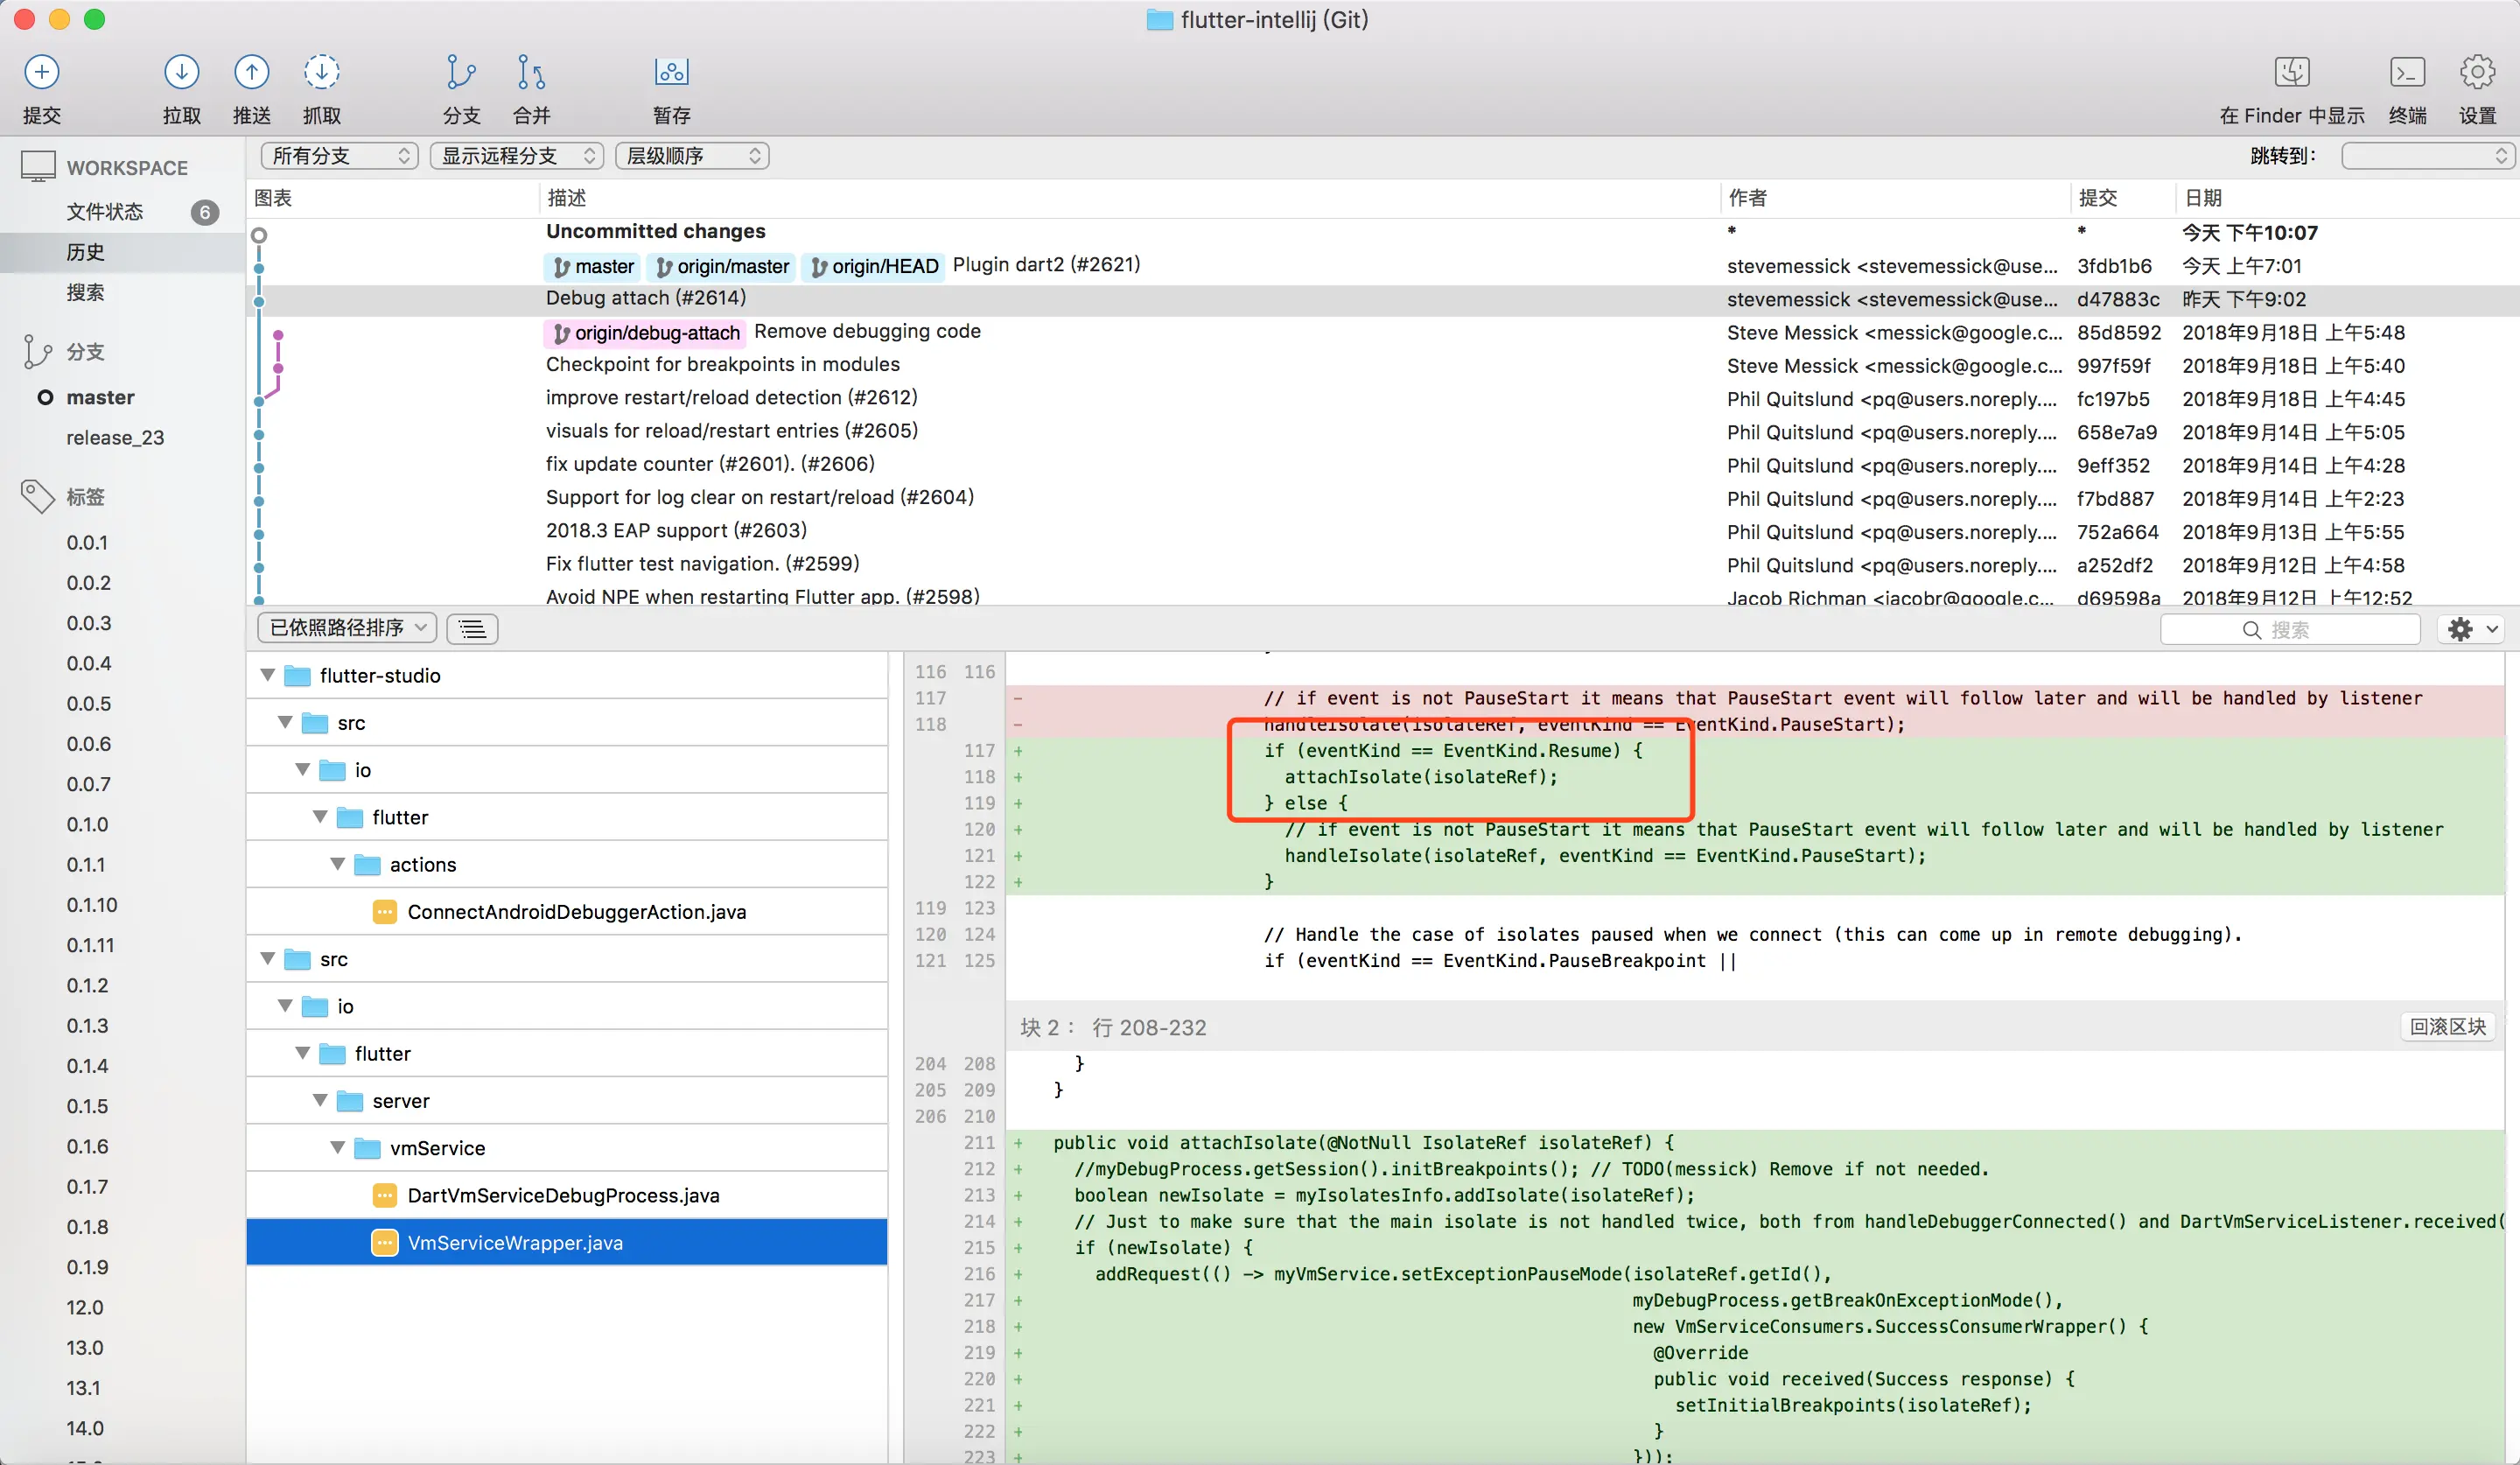Toggle the flat list view button

pyautogui.click(x=472, y=628)
